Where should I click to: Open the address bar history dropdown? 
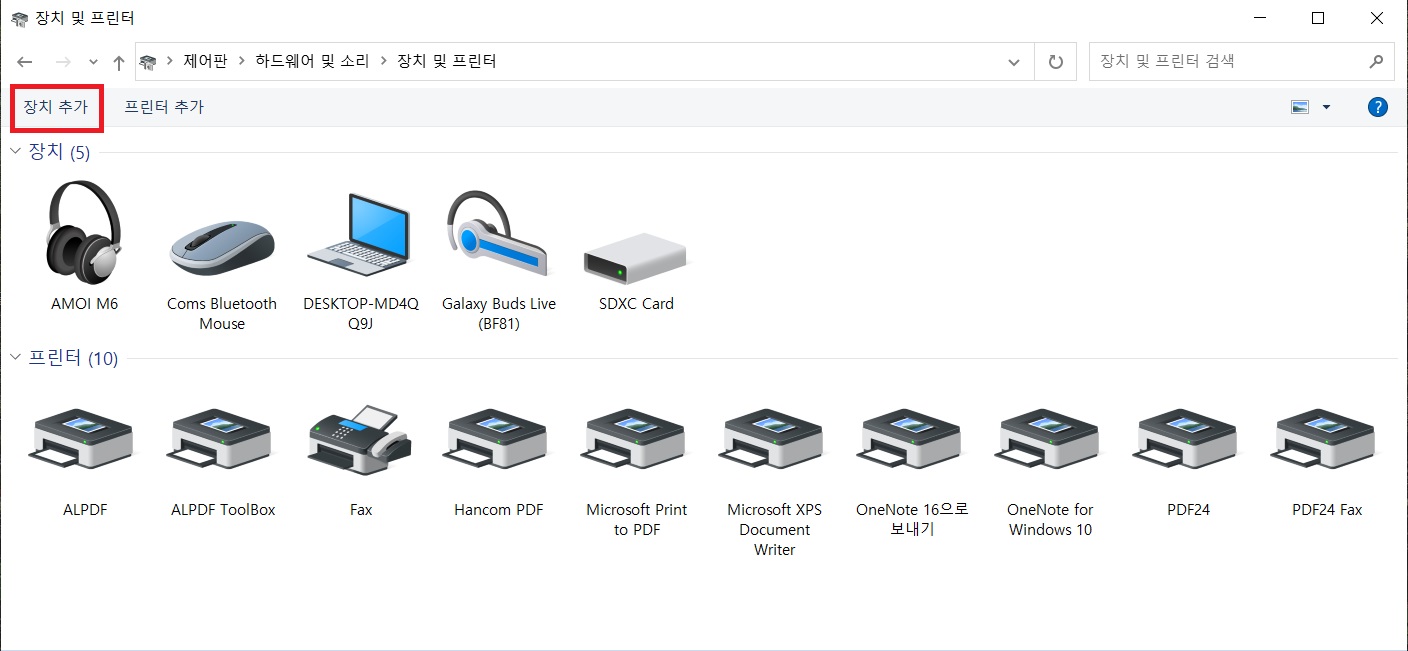[1014, 62]
